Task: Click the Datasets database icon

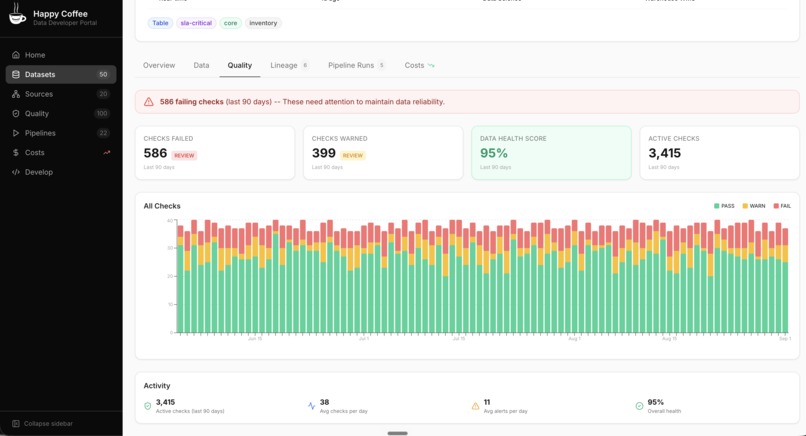Action: [16, 75]
